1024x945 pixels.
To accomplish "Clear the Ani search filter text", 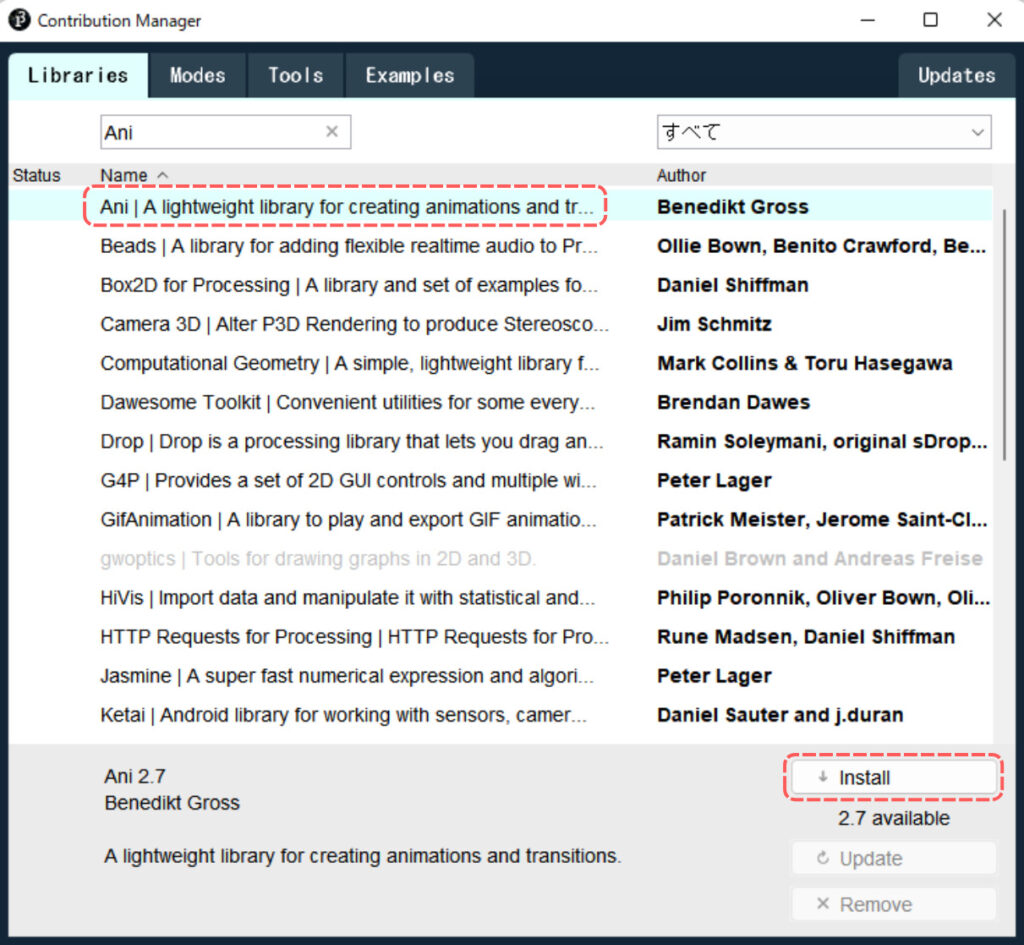I will point(332,132).
